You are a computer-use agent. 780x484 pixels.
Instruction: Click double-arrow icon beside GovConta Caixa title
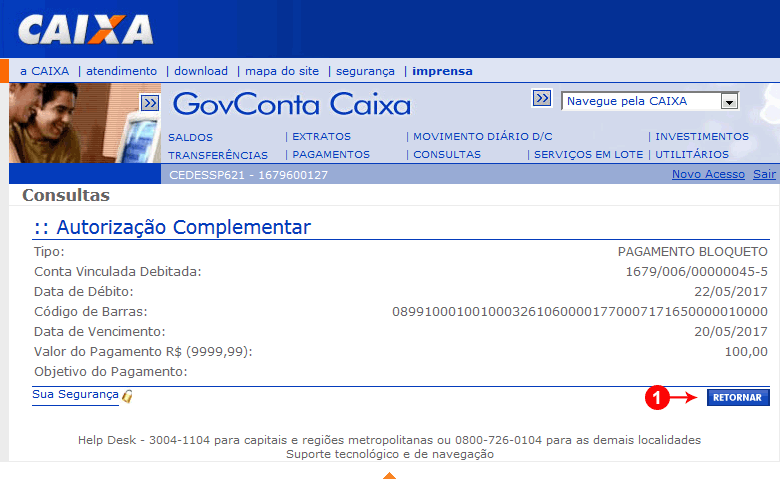150,103
